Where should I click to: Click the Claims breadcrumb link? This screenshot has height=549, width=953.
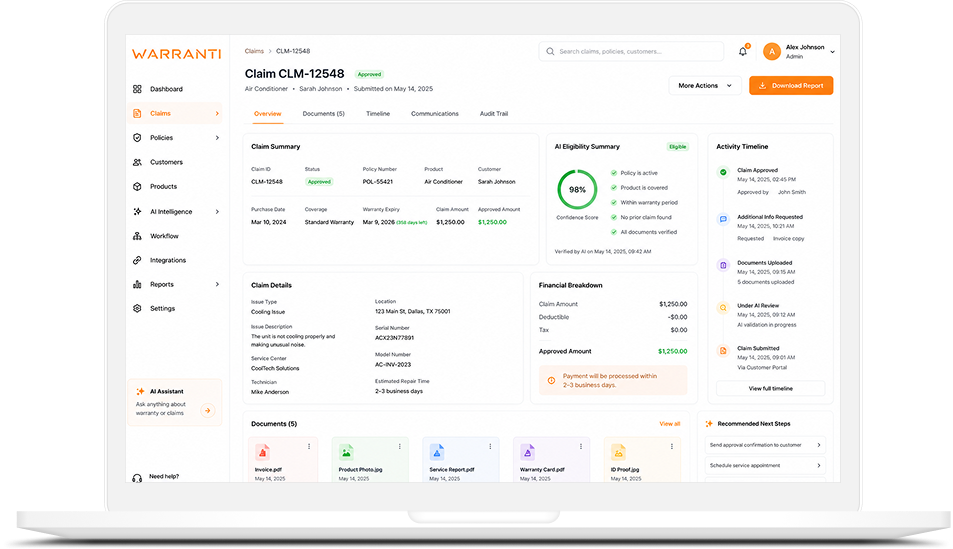tap(254, 51)
